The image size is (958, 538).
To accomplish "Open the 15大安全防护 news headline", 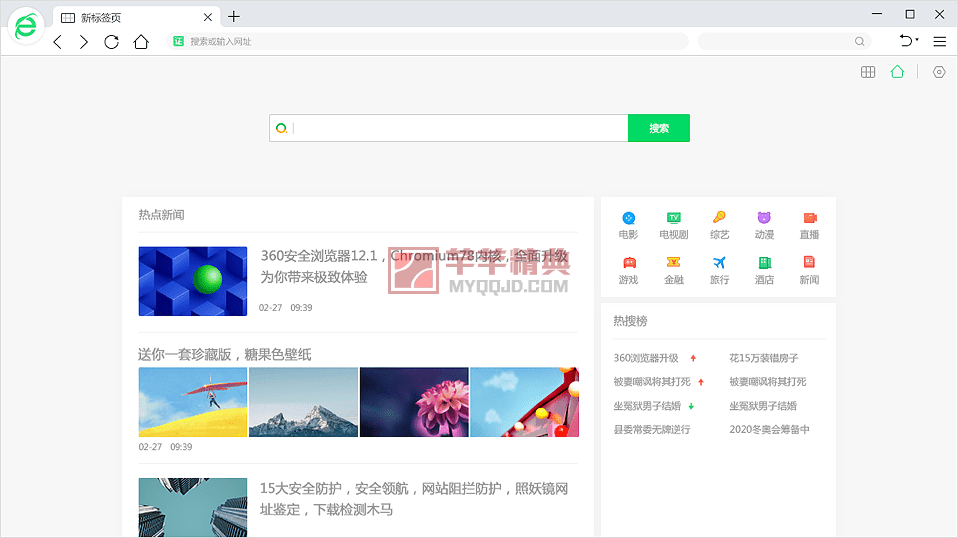I will pyautogui.click(x=414, y=499).
